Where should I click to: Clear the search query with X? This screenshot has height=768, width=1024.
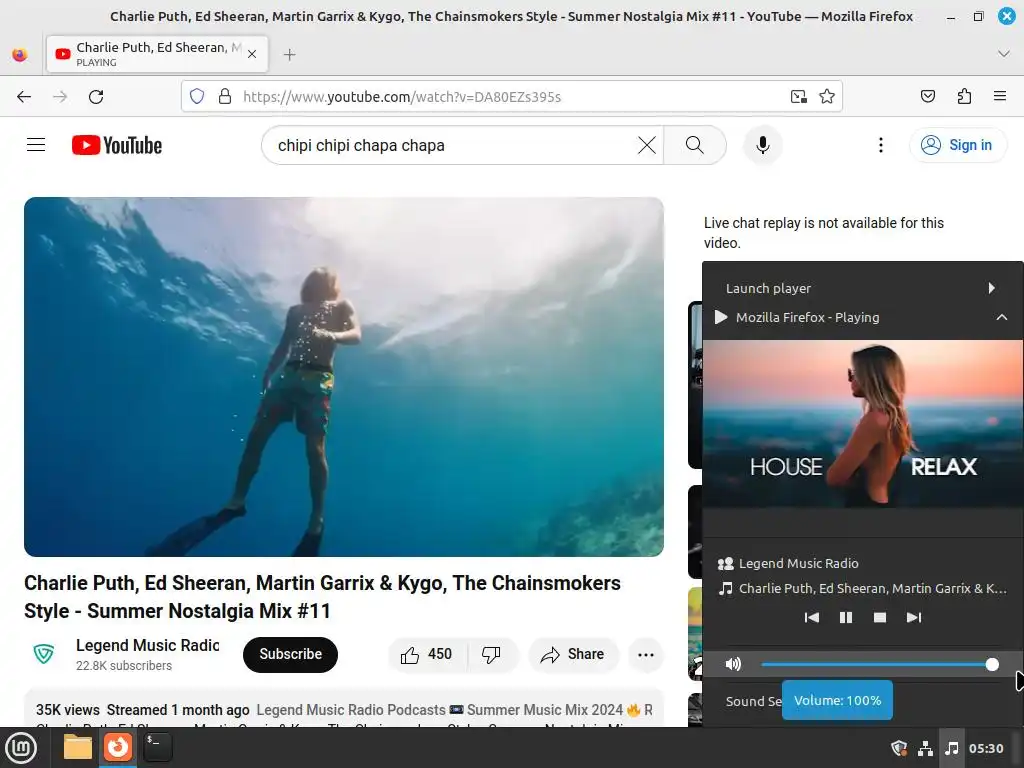click(x=647, y=145)
